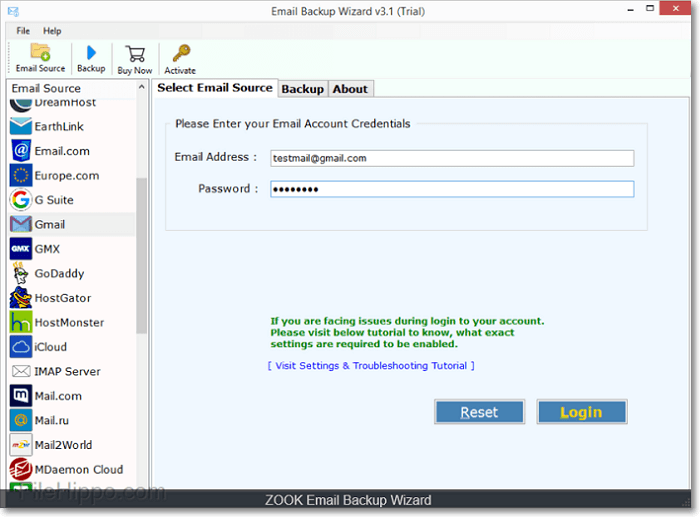The image size is (700, 517).
Task: Click the Activate key icon
Action: pyautogui.click(x=181, y=53)
